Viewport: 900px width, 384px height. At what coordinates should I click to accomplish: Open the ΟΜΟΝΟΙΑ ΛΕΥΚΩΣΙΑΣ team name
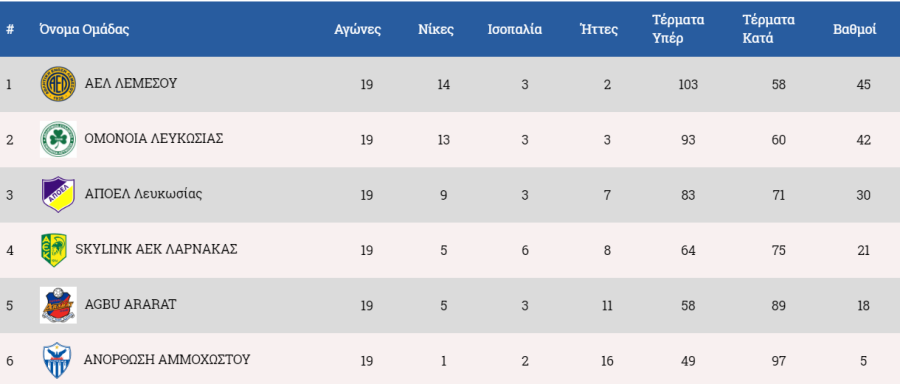click(154, 139)
